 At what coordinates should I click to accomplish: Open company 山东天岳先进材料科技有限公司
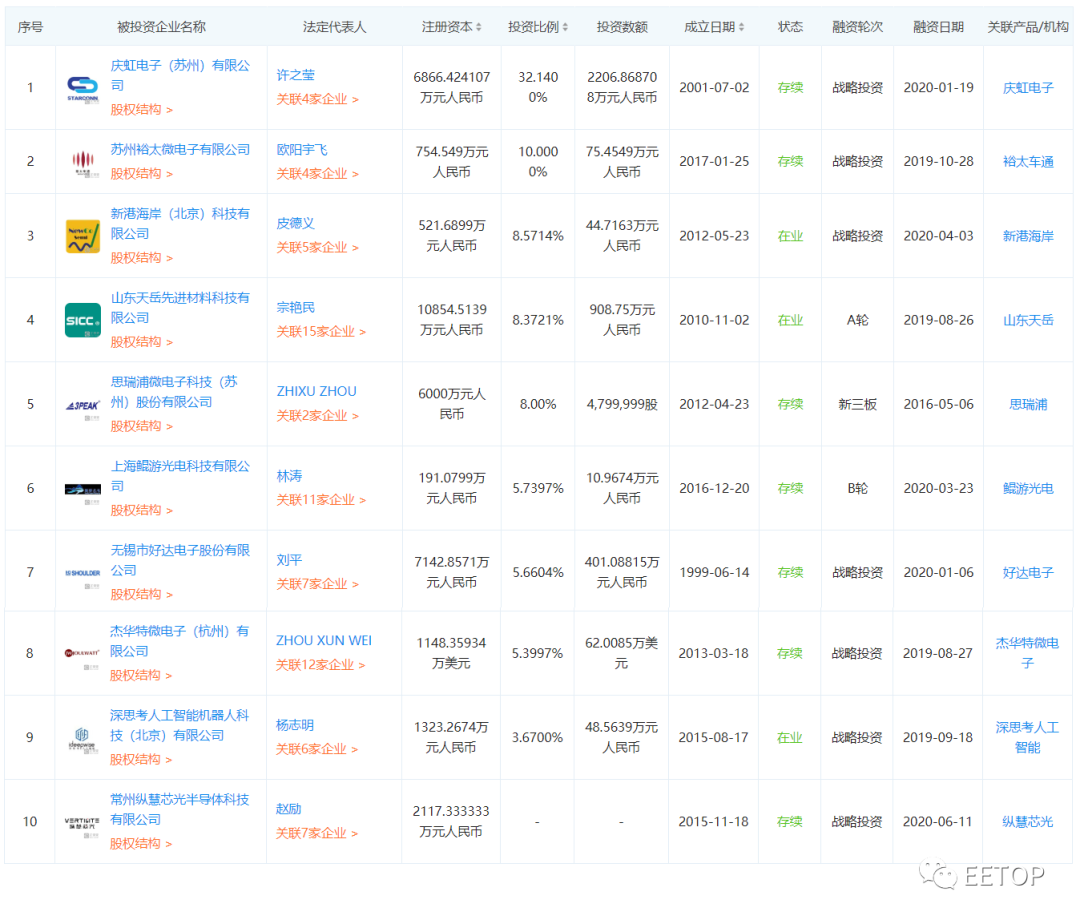(180, 308)
